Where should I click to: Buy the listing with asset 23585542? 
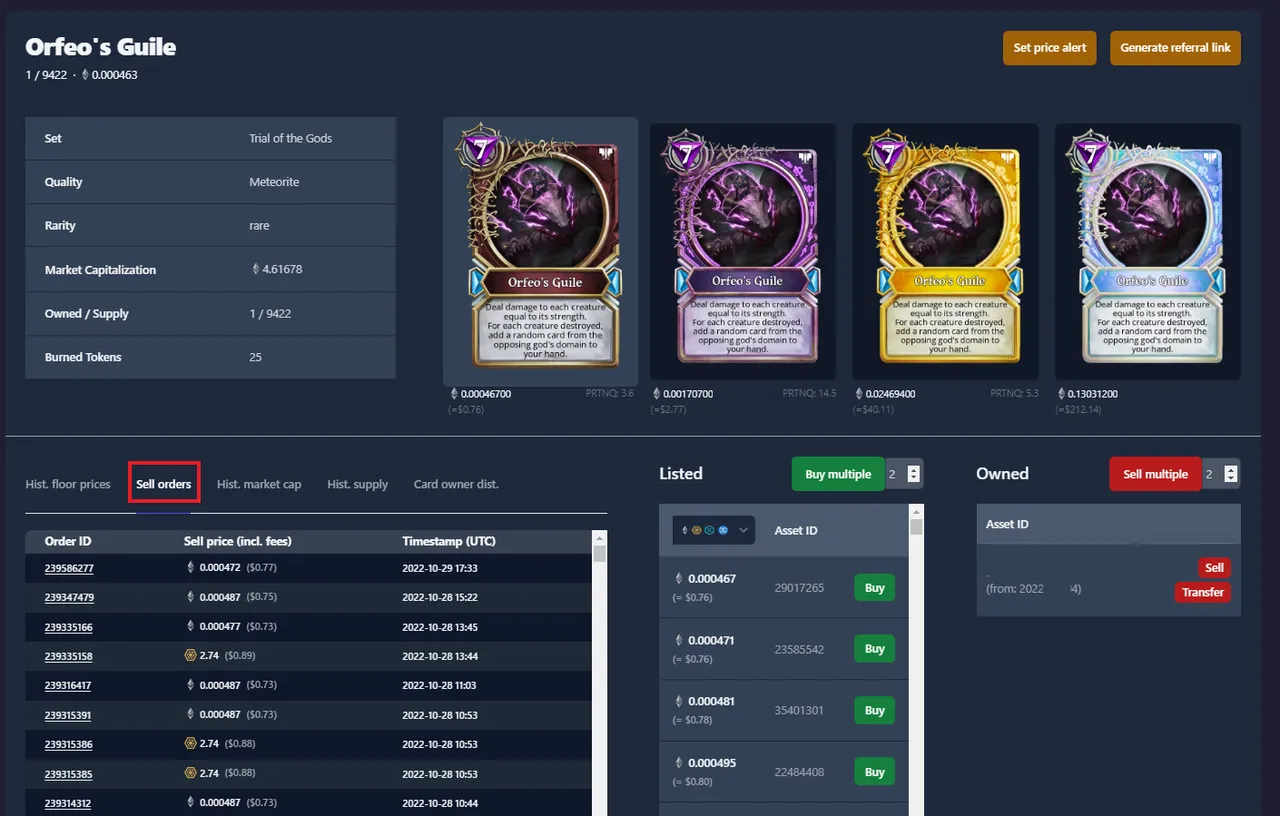coord(875,649)
